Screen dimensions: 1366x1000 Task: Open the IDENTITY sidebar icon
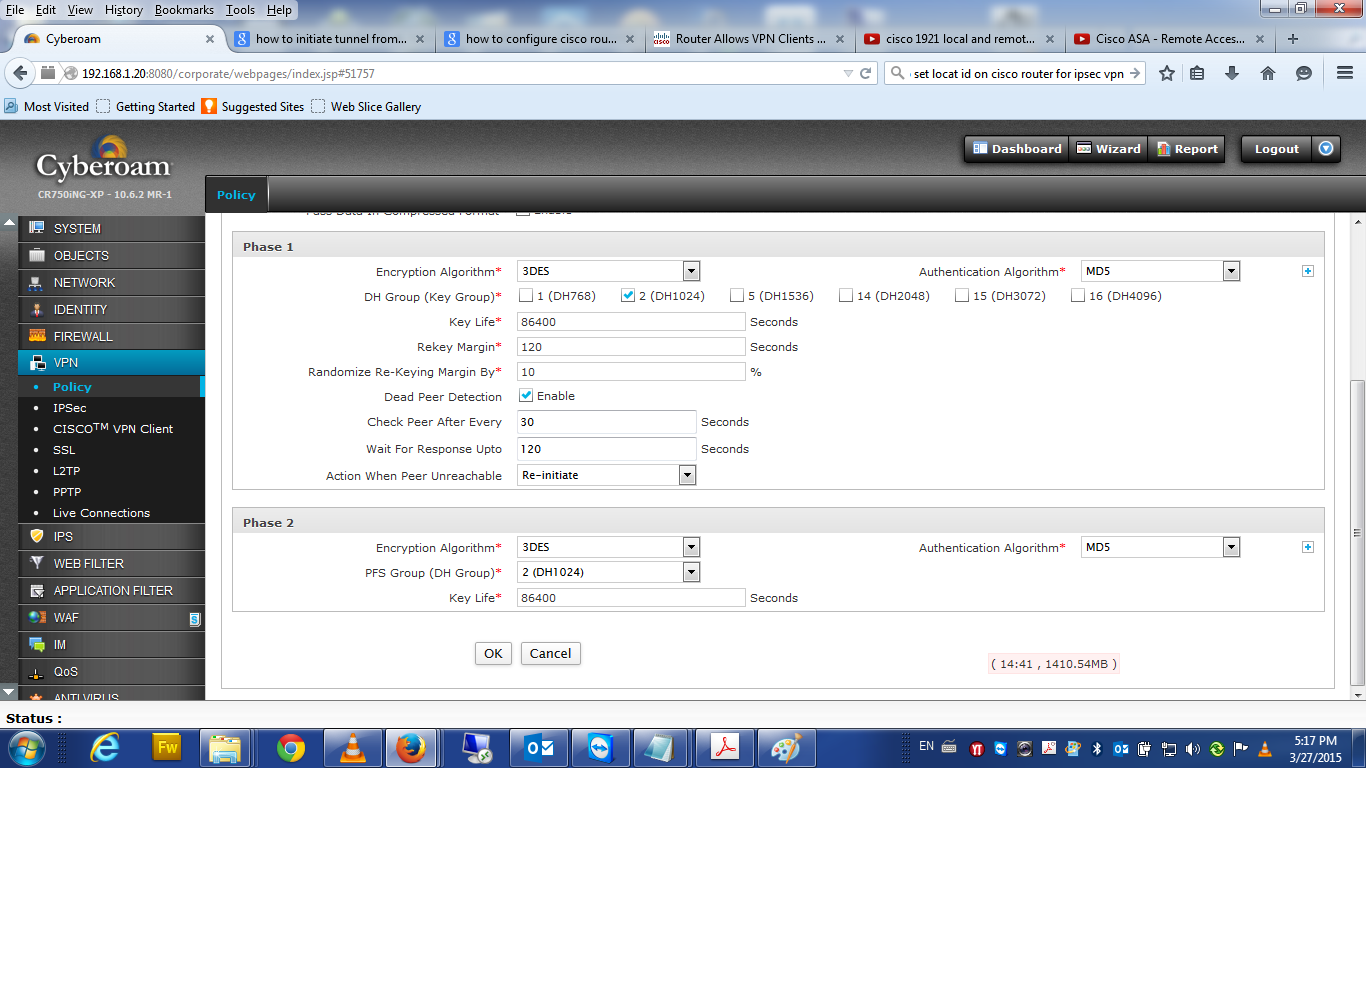37,309
